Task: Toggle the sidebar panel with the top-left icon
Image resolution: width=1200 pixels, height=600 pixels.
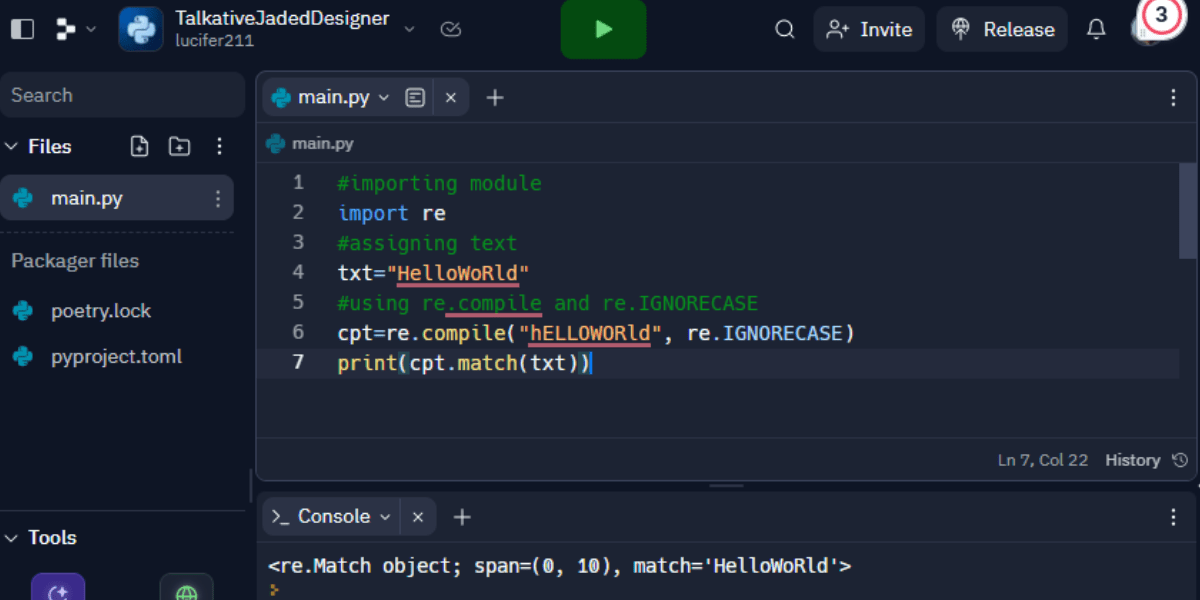Action: click(20, 29)
